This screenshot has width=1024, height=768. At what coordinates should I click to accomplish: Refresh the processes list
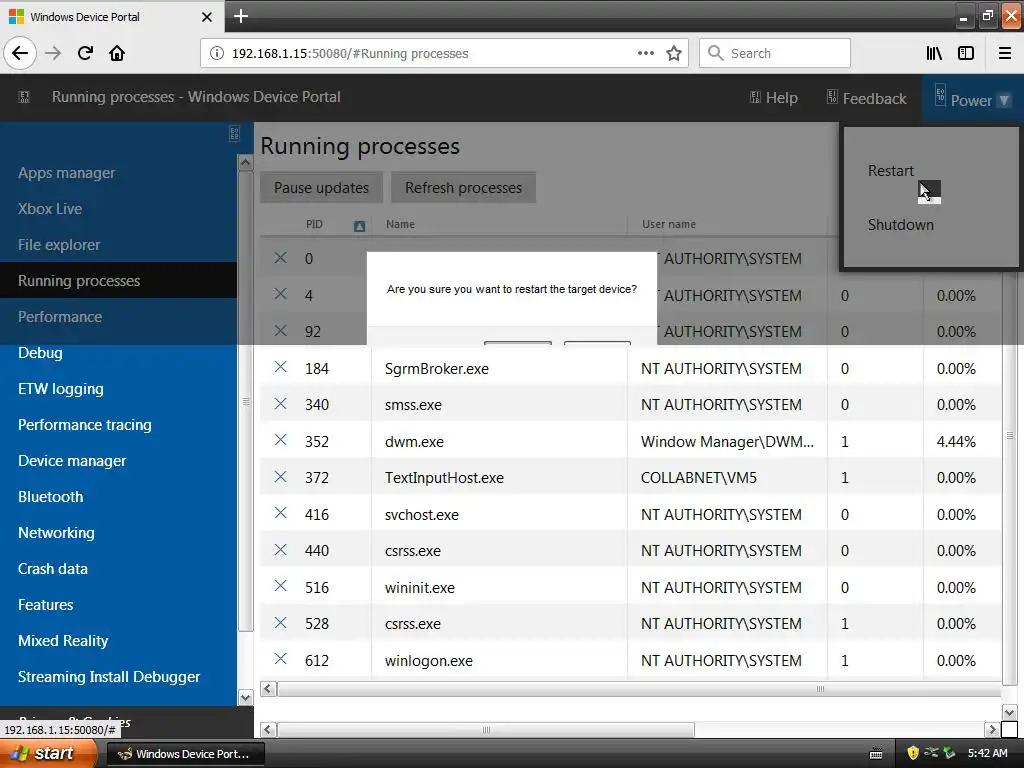(x=464, y=188)
